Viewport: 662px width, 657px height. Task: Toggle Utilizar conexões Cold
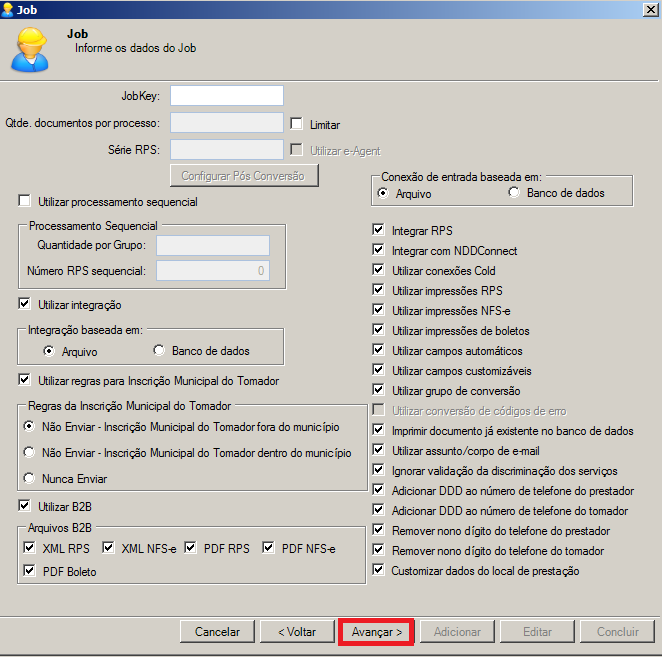[x=378, y=269]
